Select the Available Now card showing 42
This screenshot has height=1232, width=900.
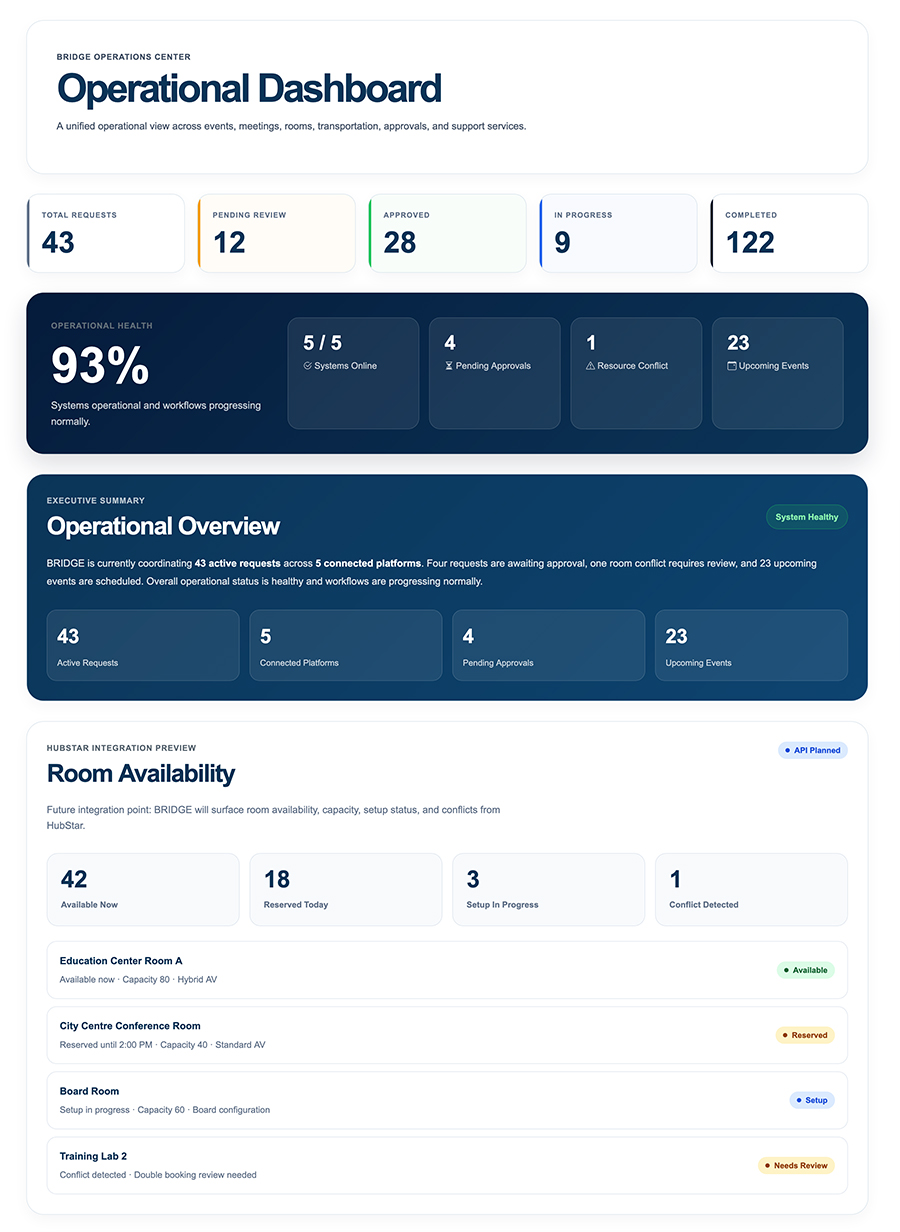[143, 889]
